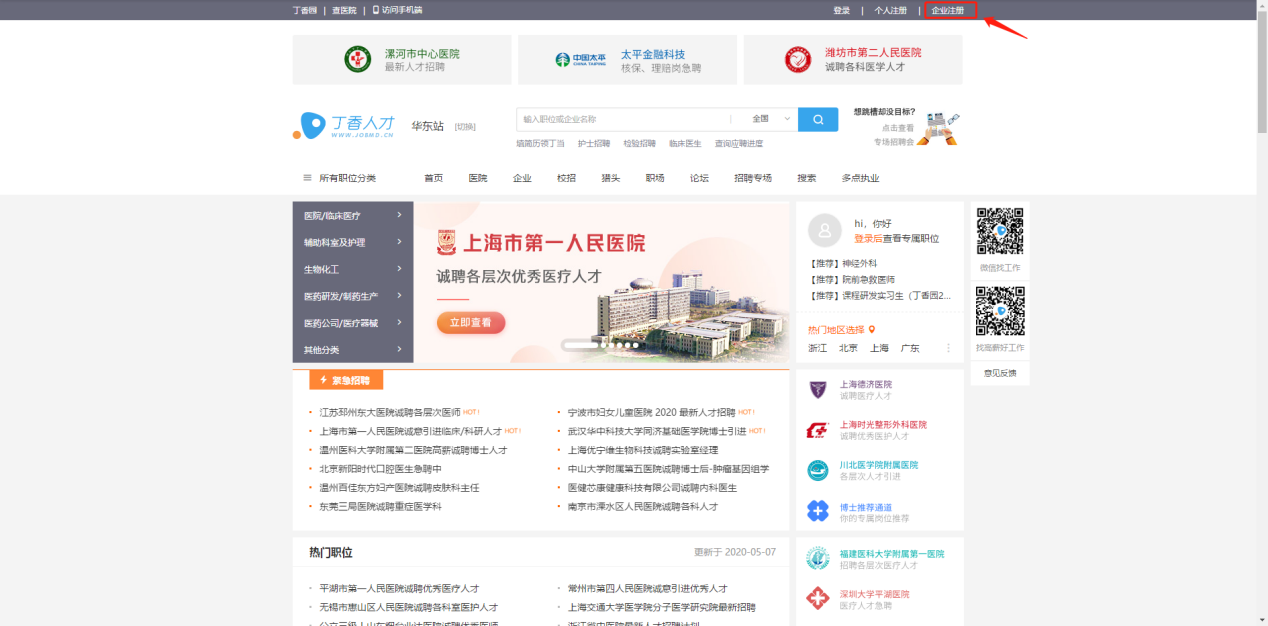Click the mobile phone icon near 访问手机端

tap(376, 10)
